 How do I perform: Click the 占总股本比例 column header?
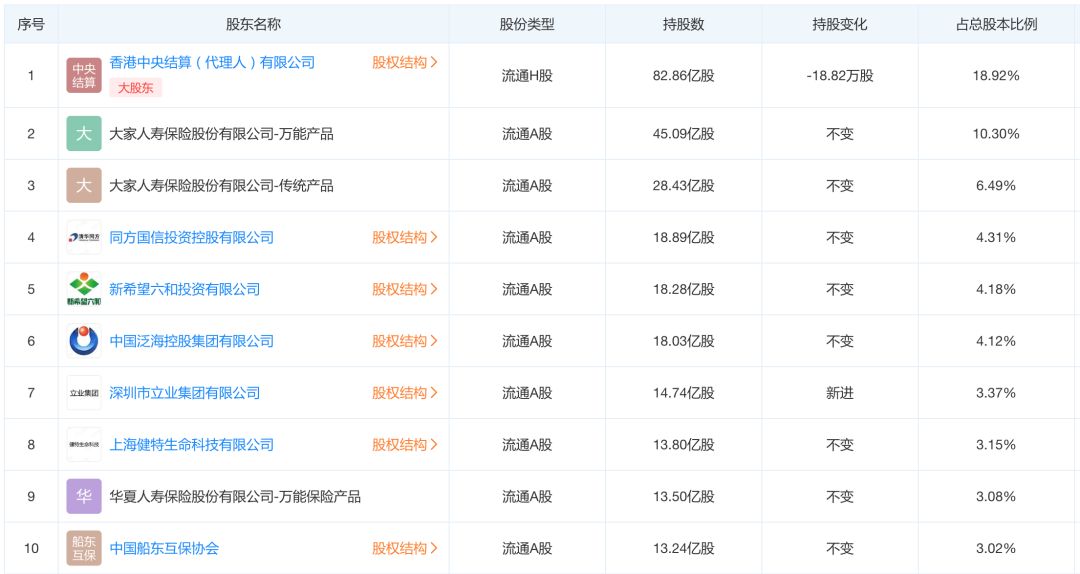[x=996, y=24]
